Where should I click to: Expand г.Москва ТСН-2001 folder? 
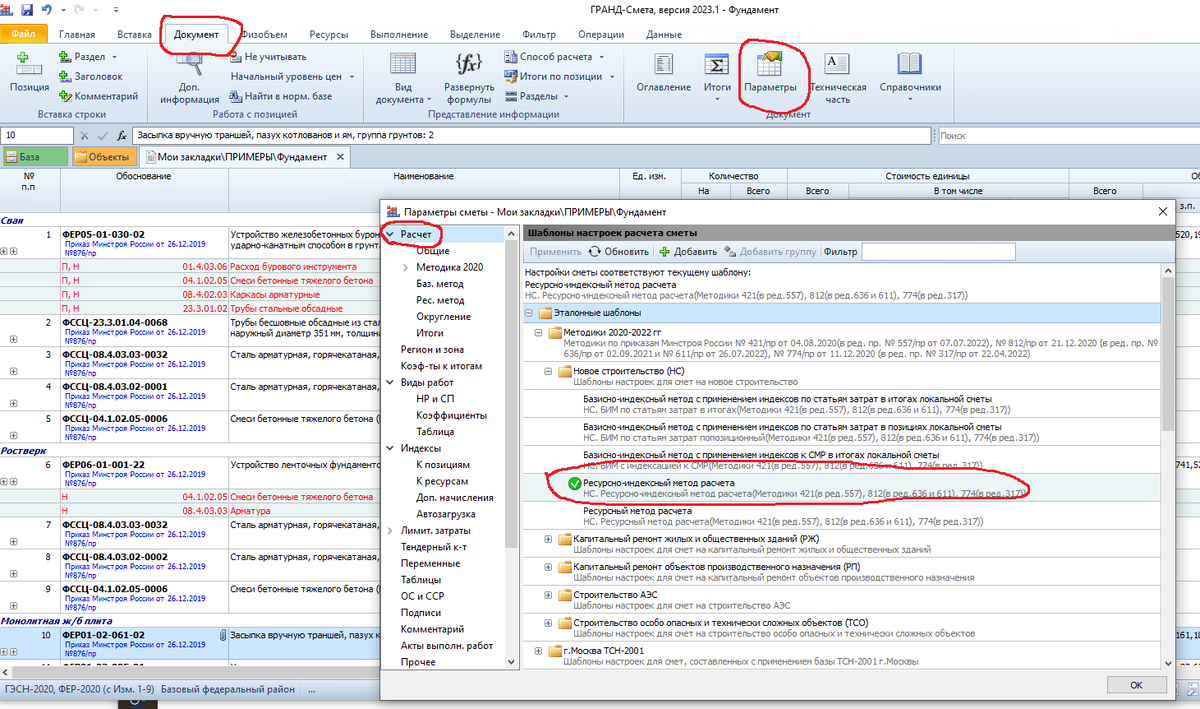[538, 653]
